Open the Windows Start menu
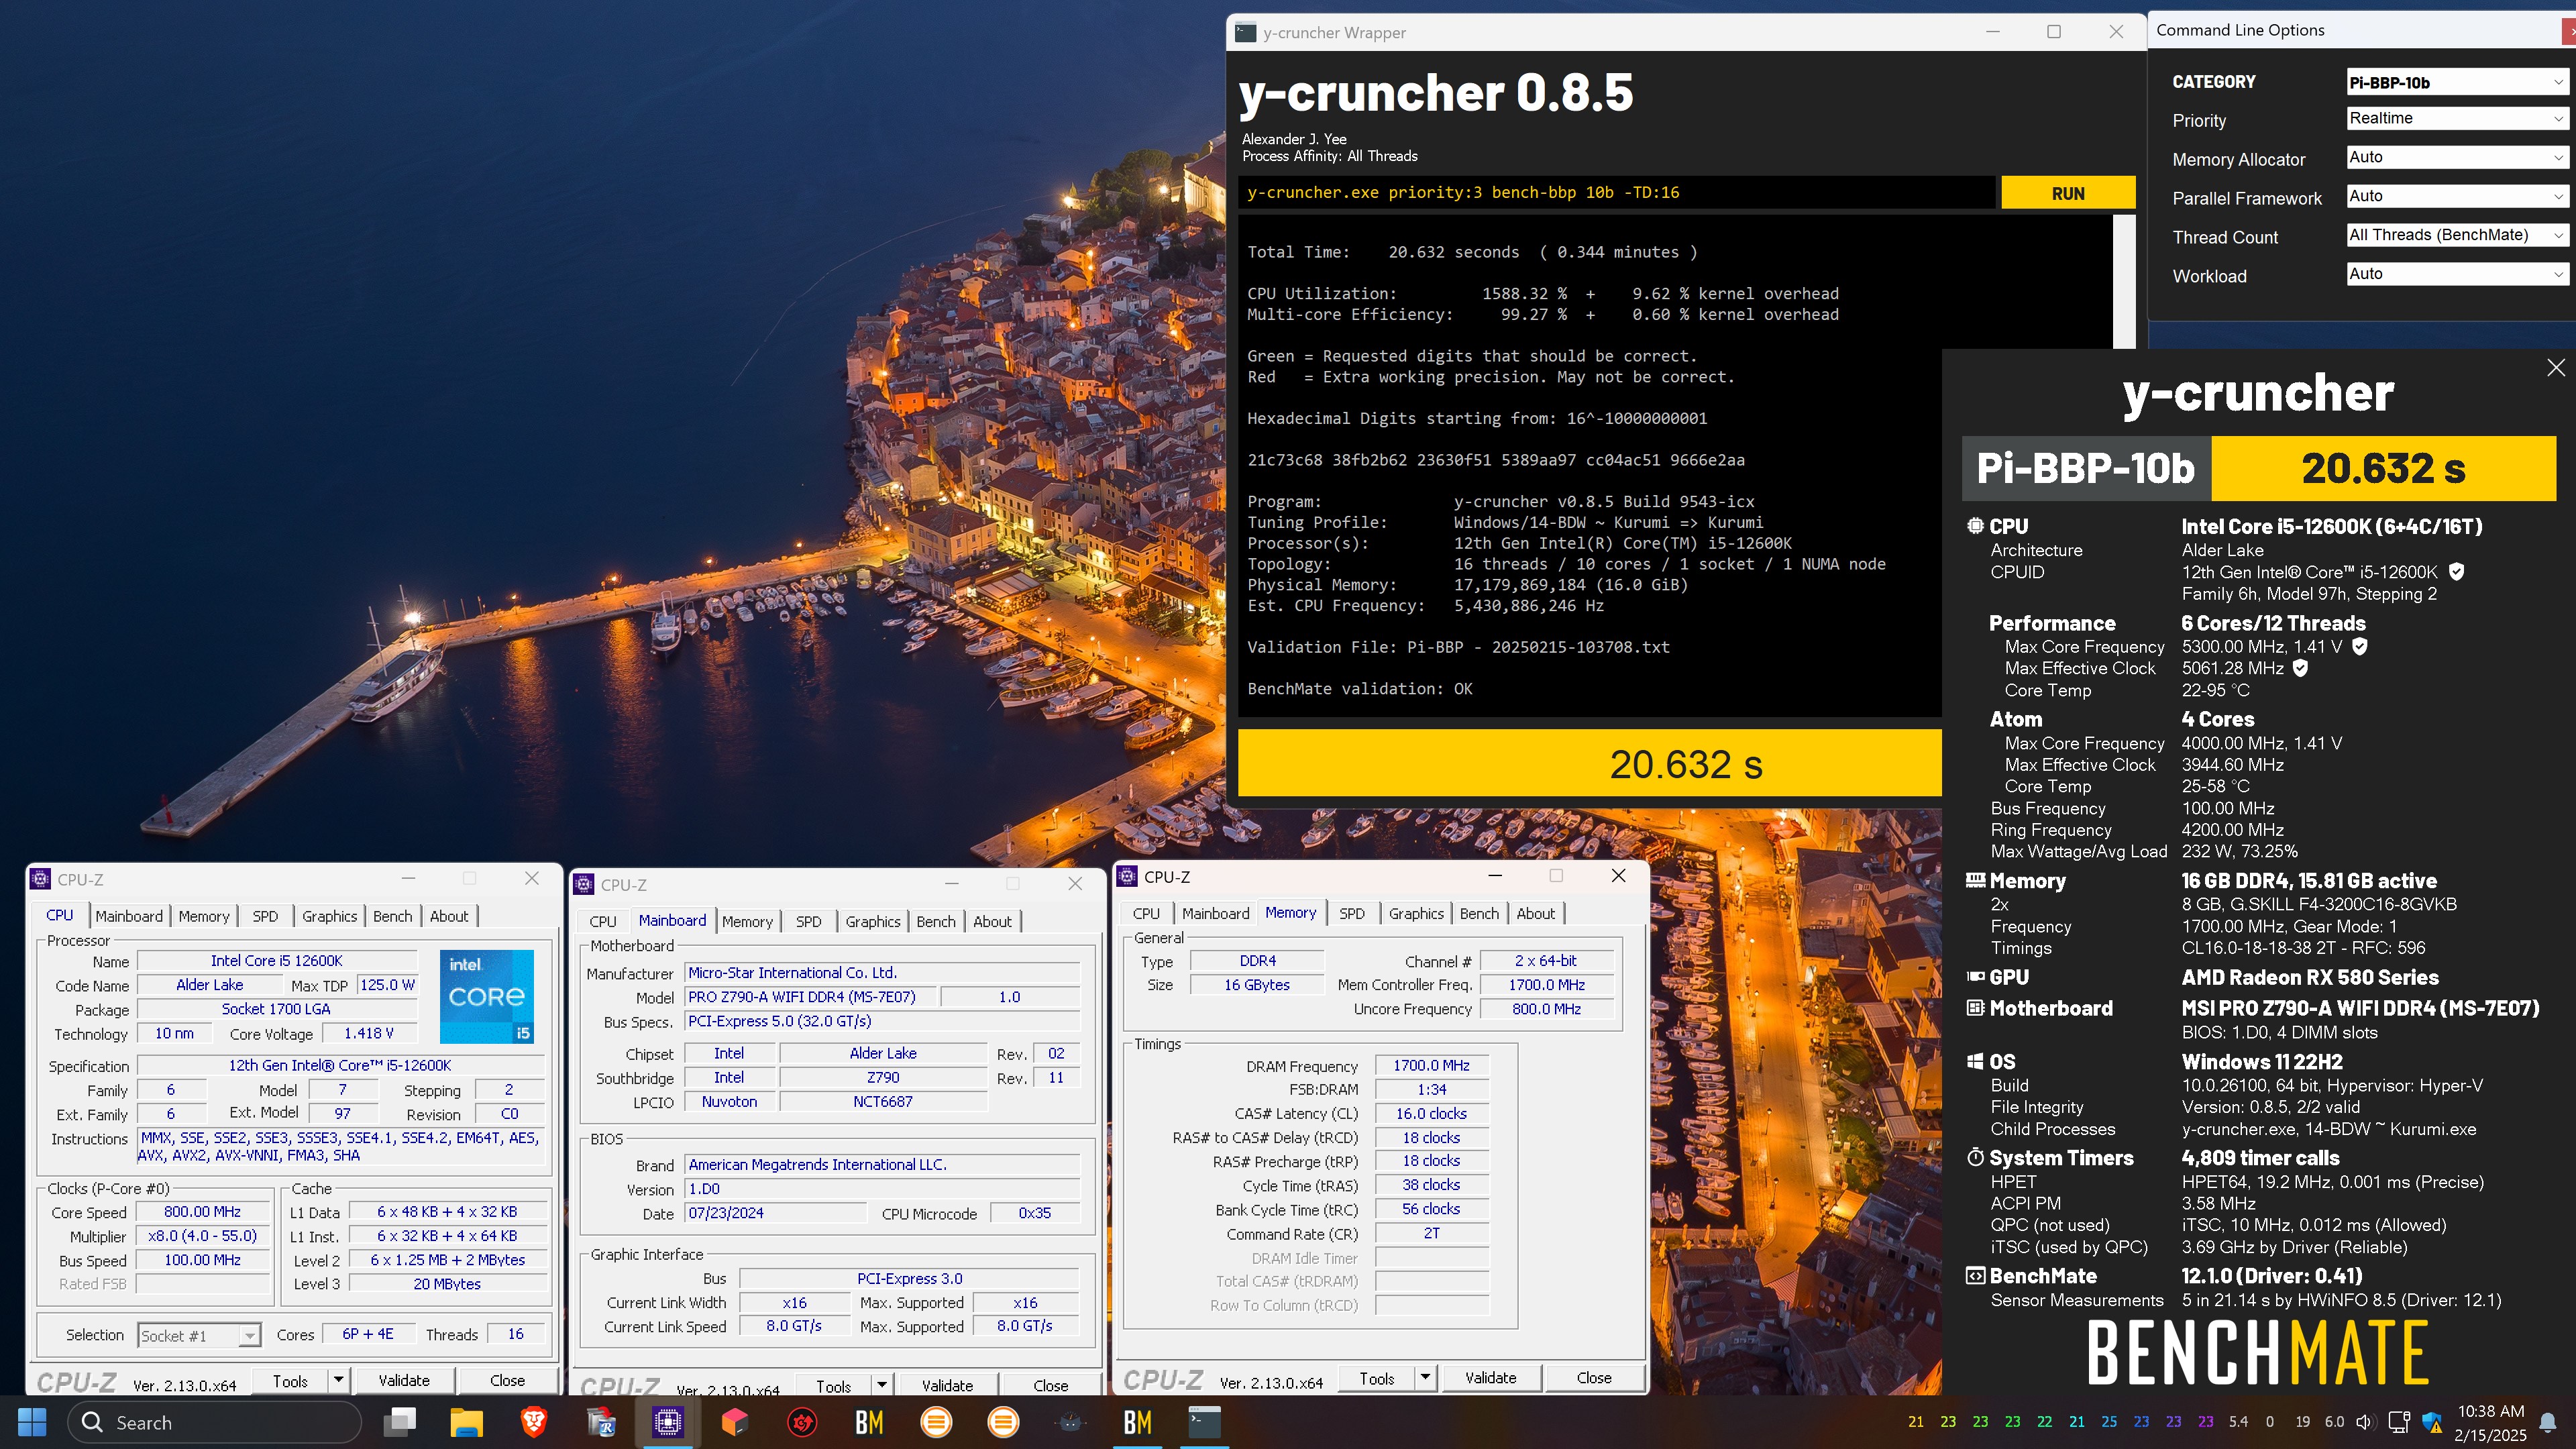 pos(32,1422)
